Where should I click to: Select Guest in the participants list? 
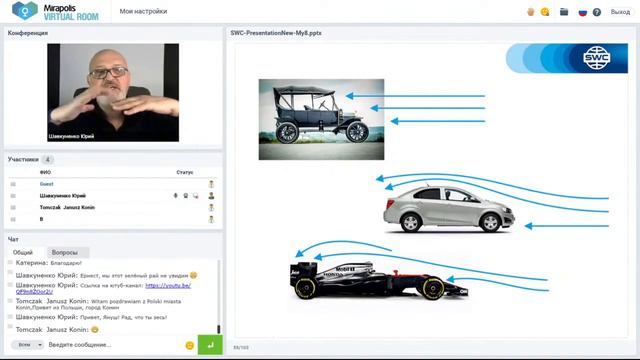click(x=47, y=184)
